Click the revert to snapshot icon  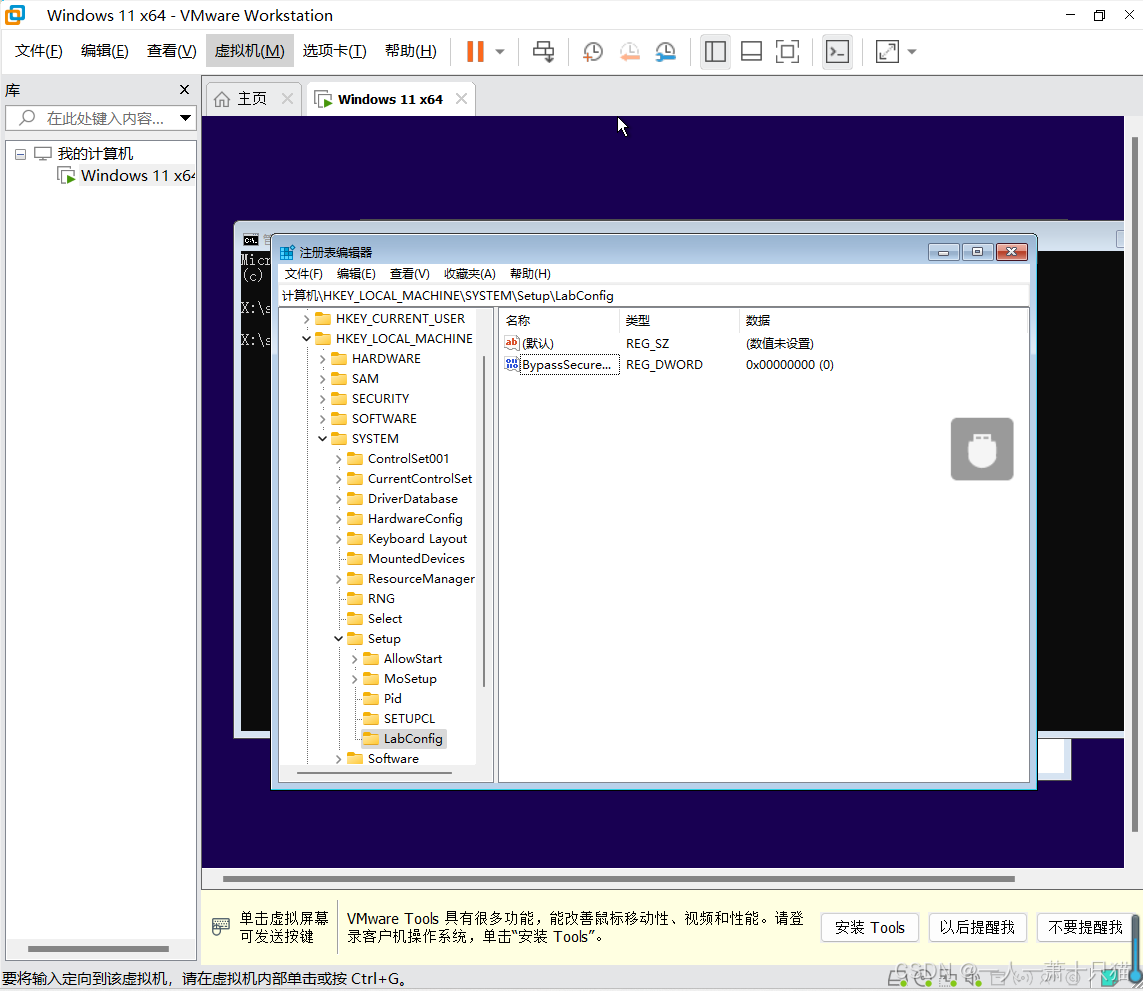pyautogui.click(x=630, y=52)
